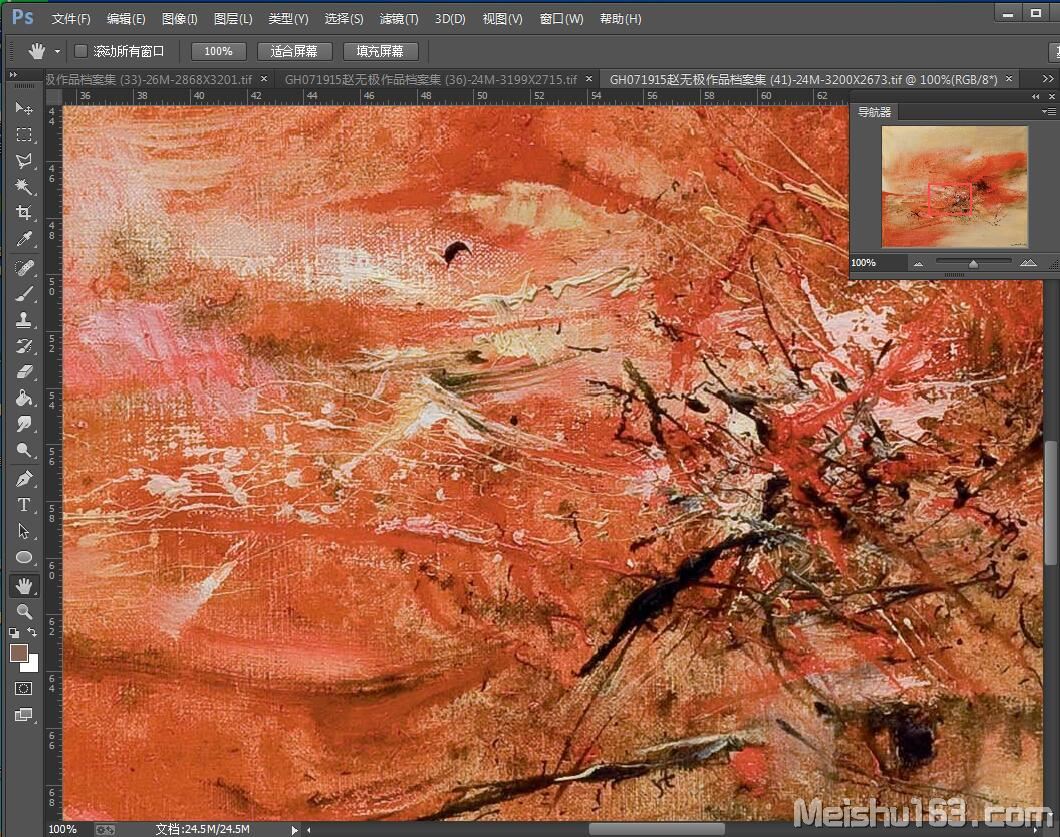Enable scroll all windows checkbox

click(80, 51)
